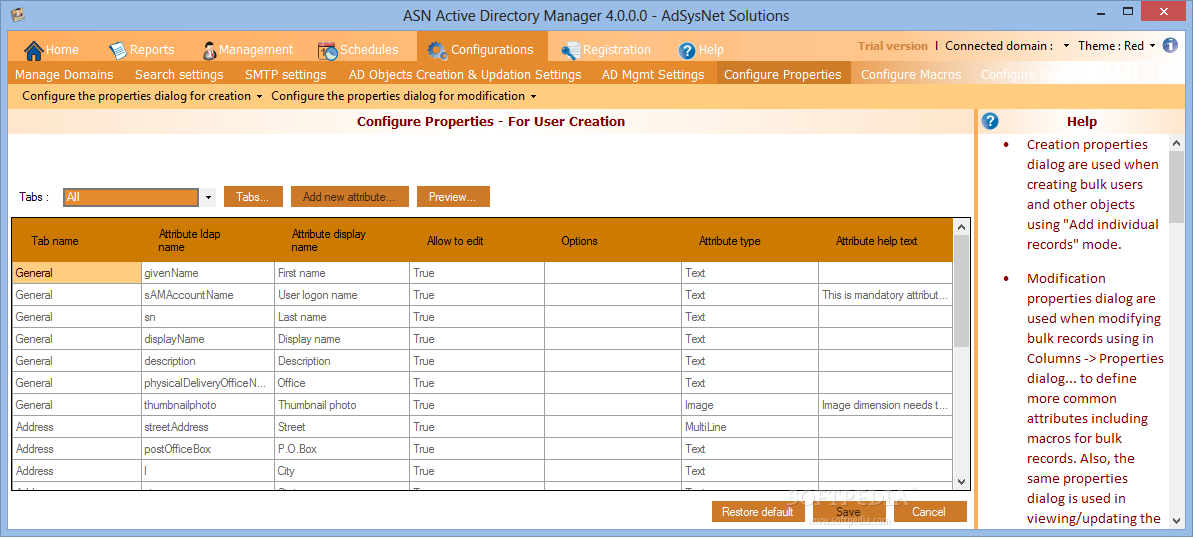Click the Help question mark icon in the ribbon
The image size is (1193, 539).
(x=687, y=50)
